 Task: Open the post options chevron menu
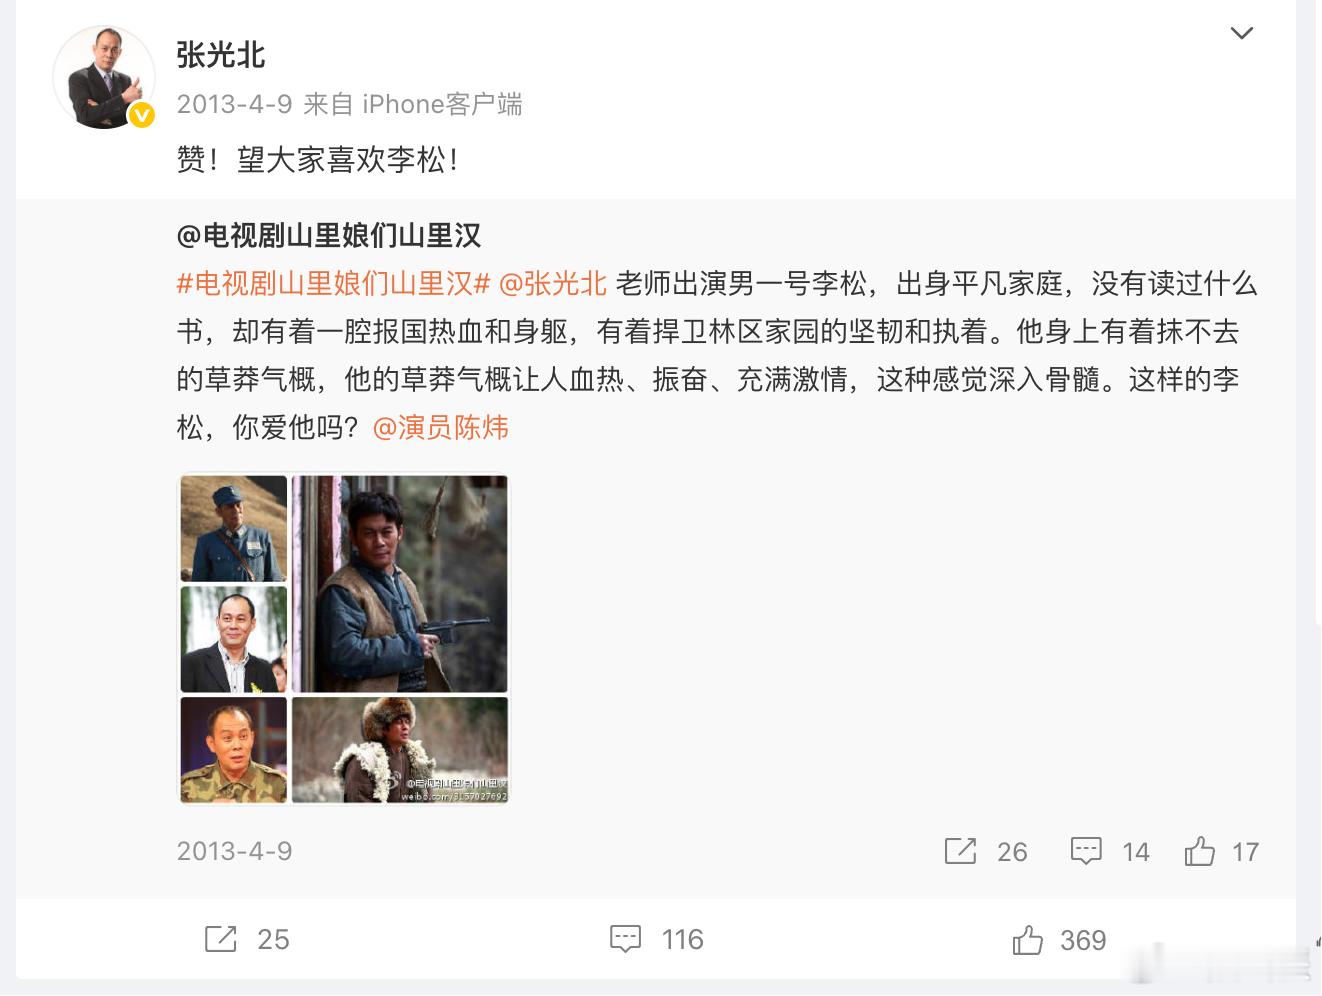[1241, 34]
